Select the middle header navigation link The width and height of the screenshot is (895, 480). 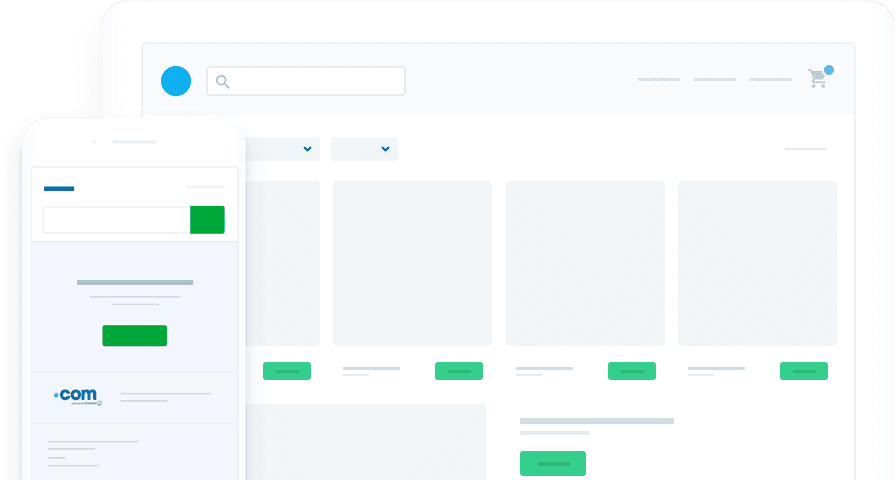(714, 79)
